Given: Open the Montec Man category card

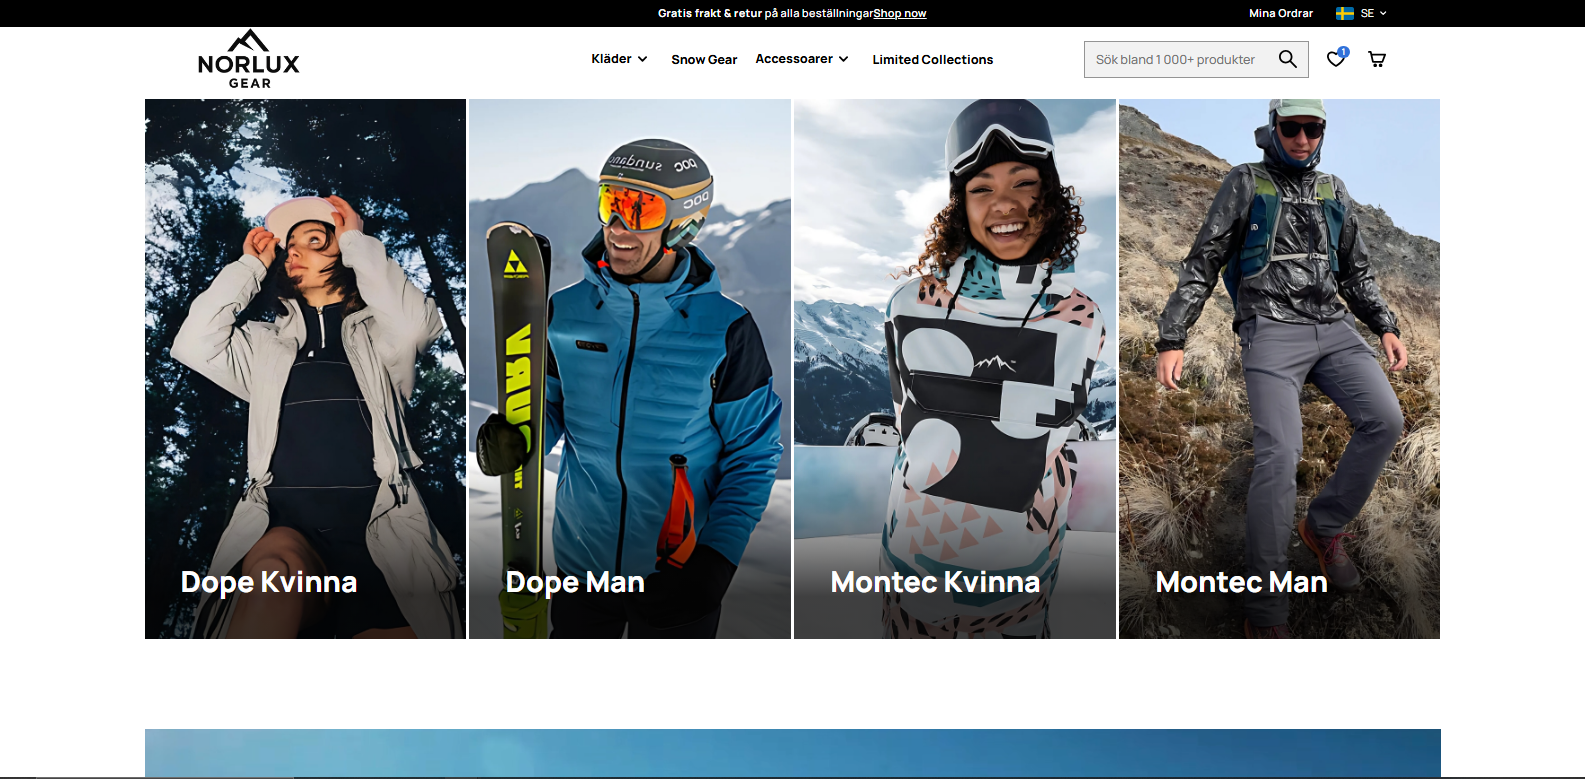Looking at the screenshot, I should click(1279, 369).
